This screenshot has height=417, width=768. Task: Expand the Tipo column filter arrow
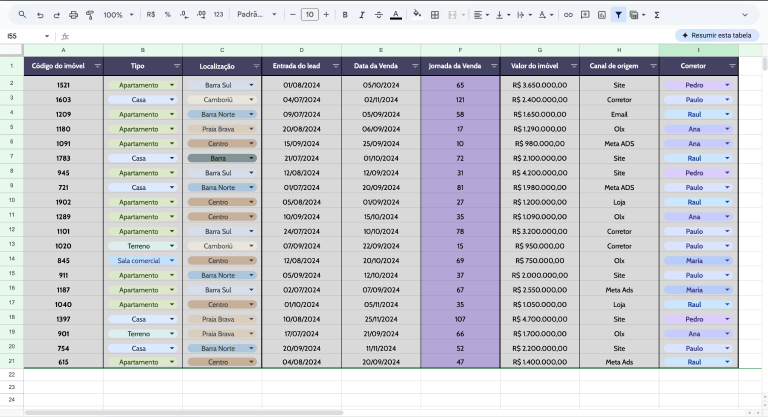point(177,66)
